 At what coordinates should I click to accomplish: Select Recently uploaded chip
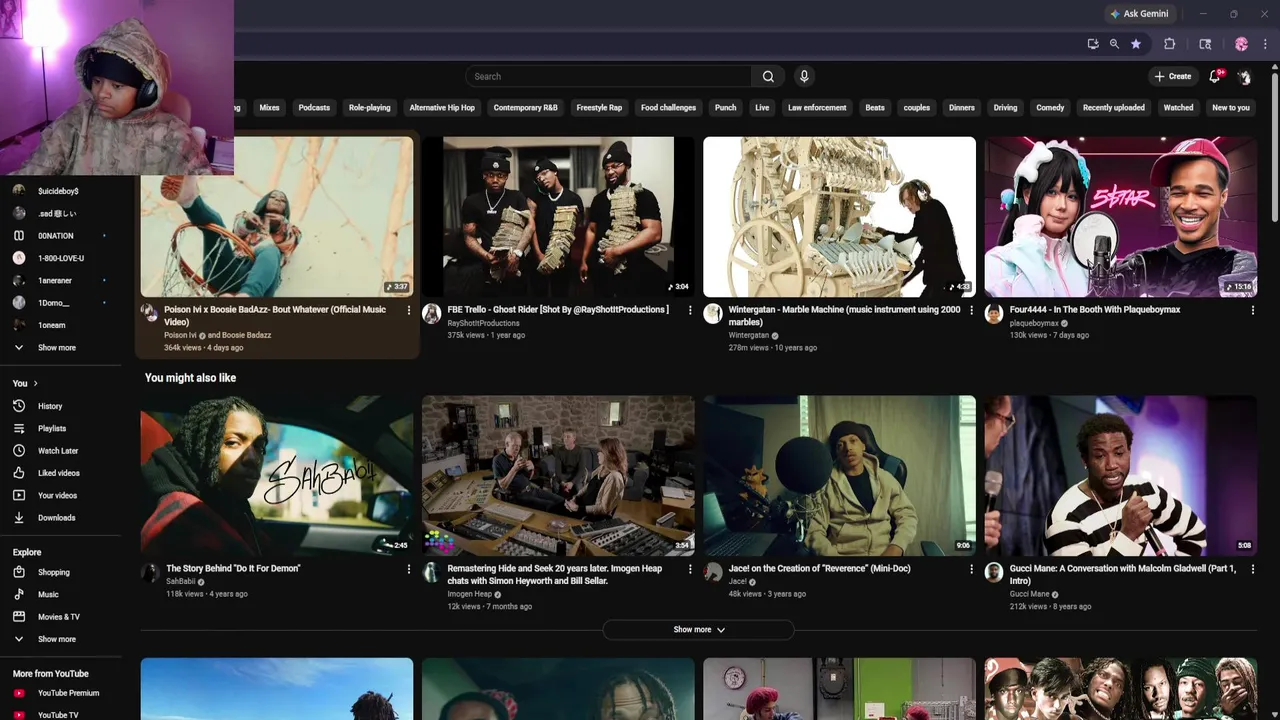click(x=1114, y=108)
